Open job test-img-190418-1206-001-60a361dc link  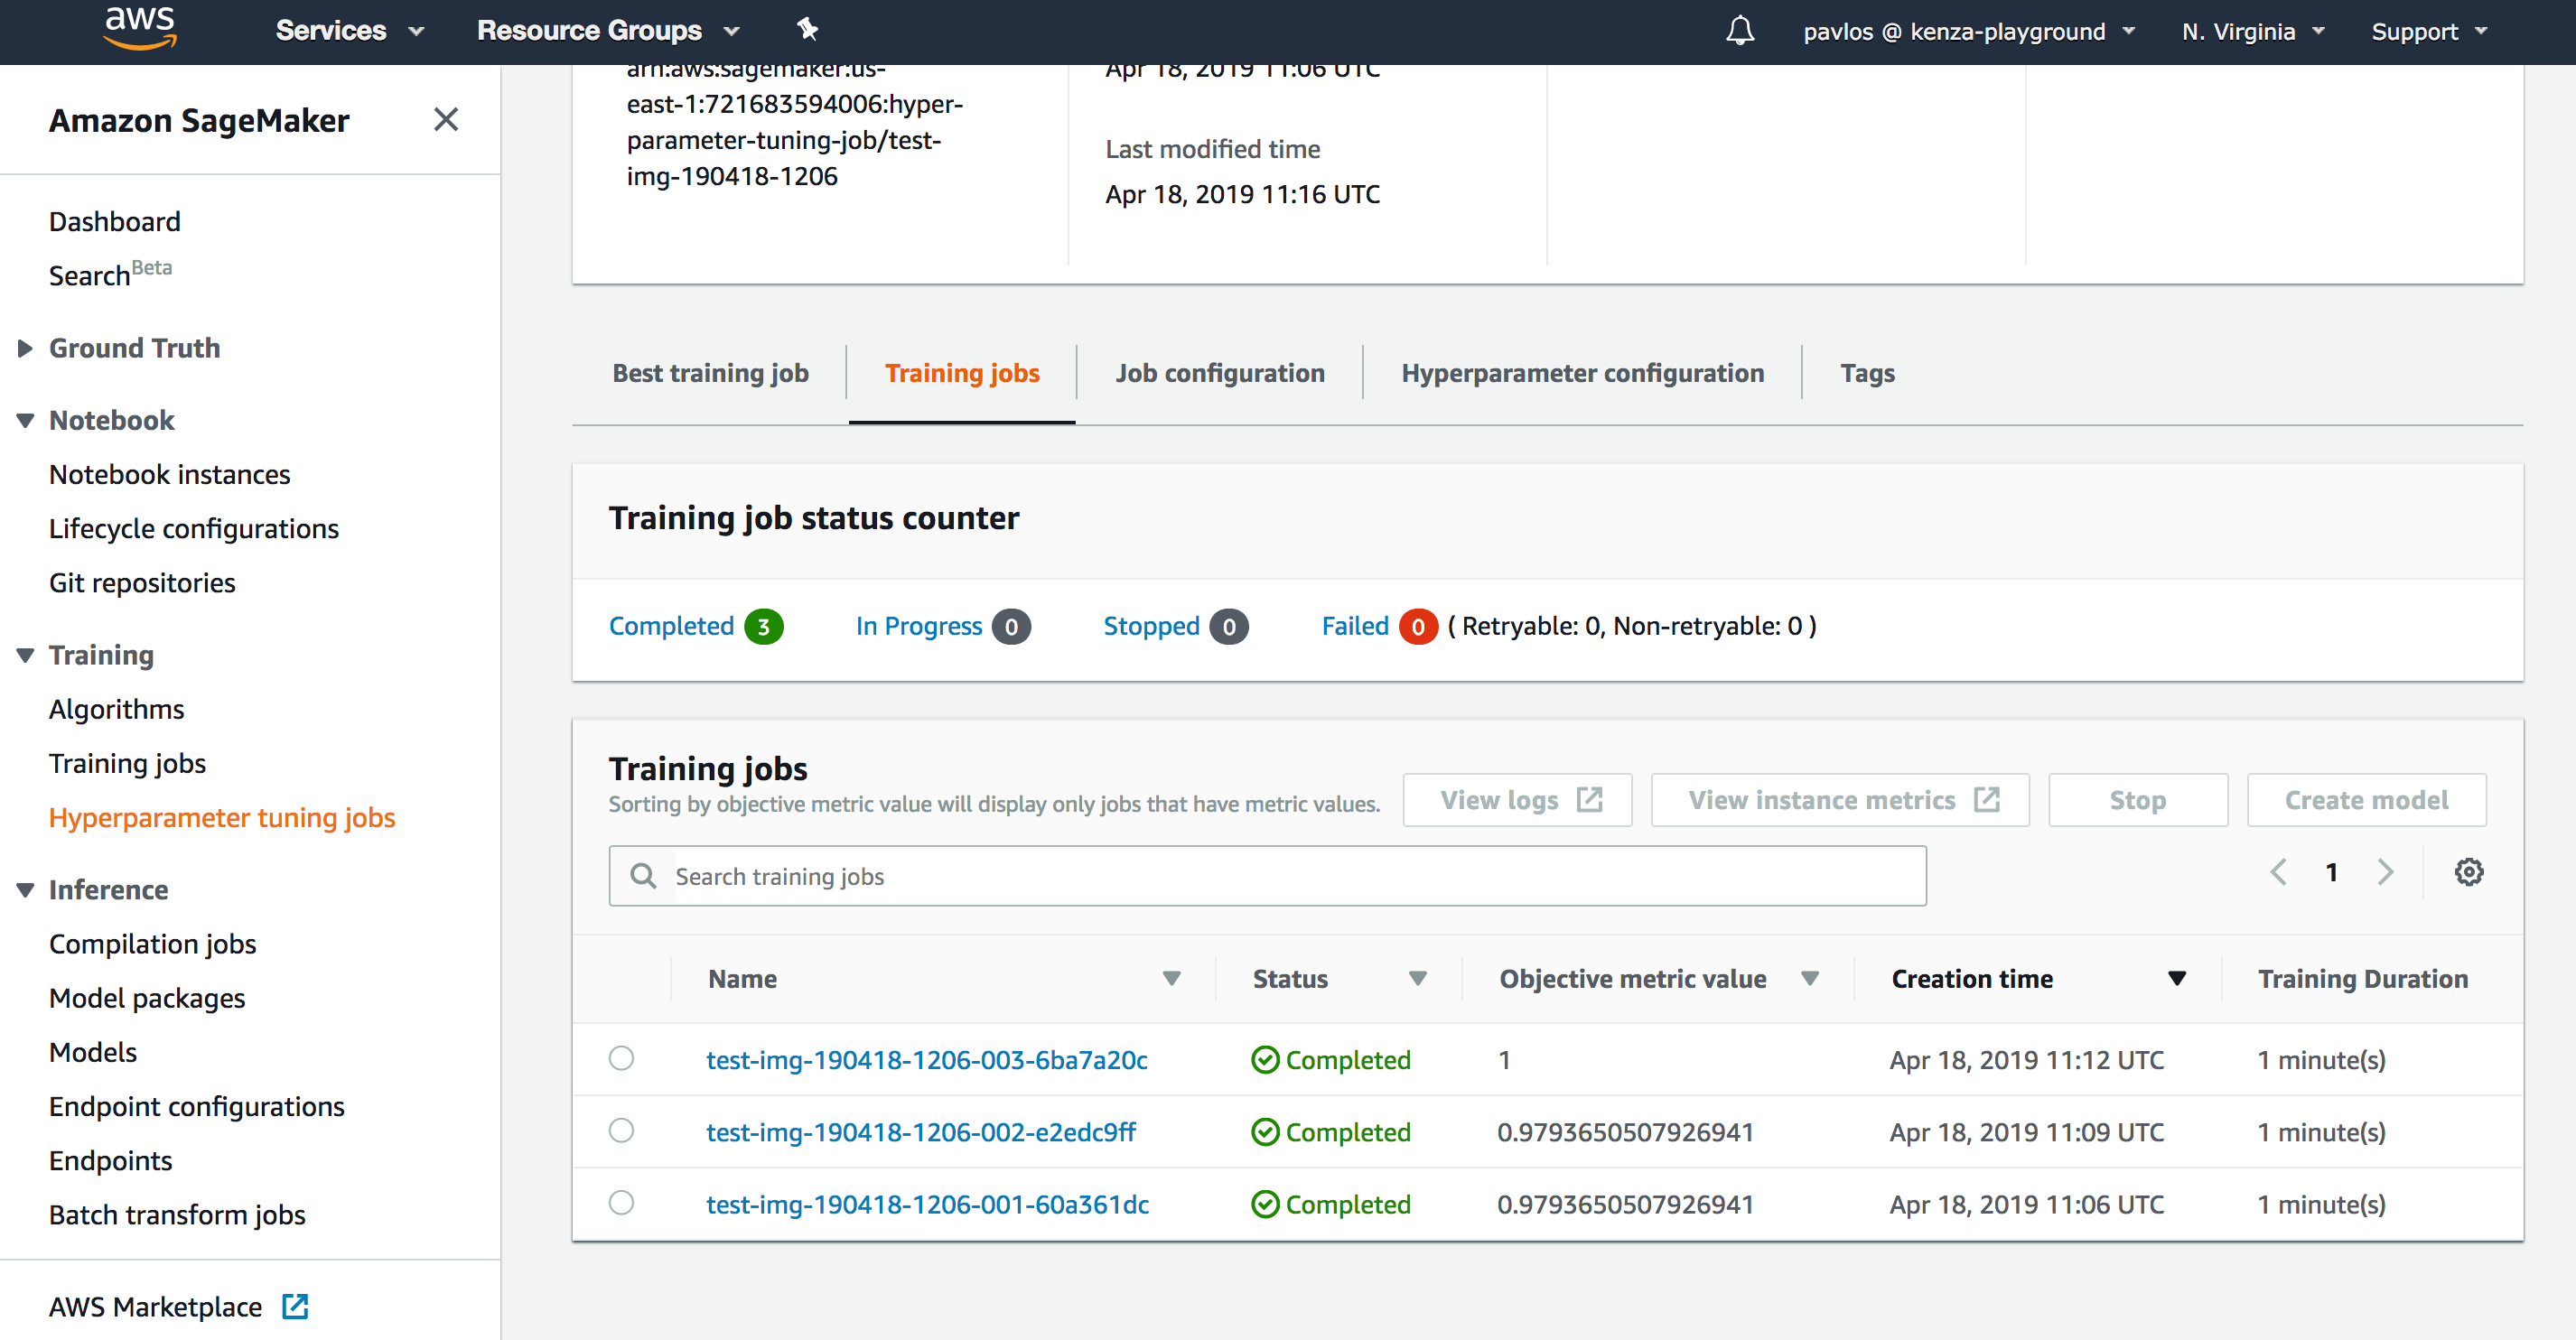point(927,1204)
